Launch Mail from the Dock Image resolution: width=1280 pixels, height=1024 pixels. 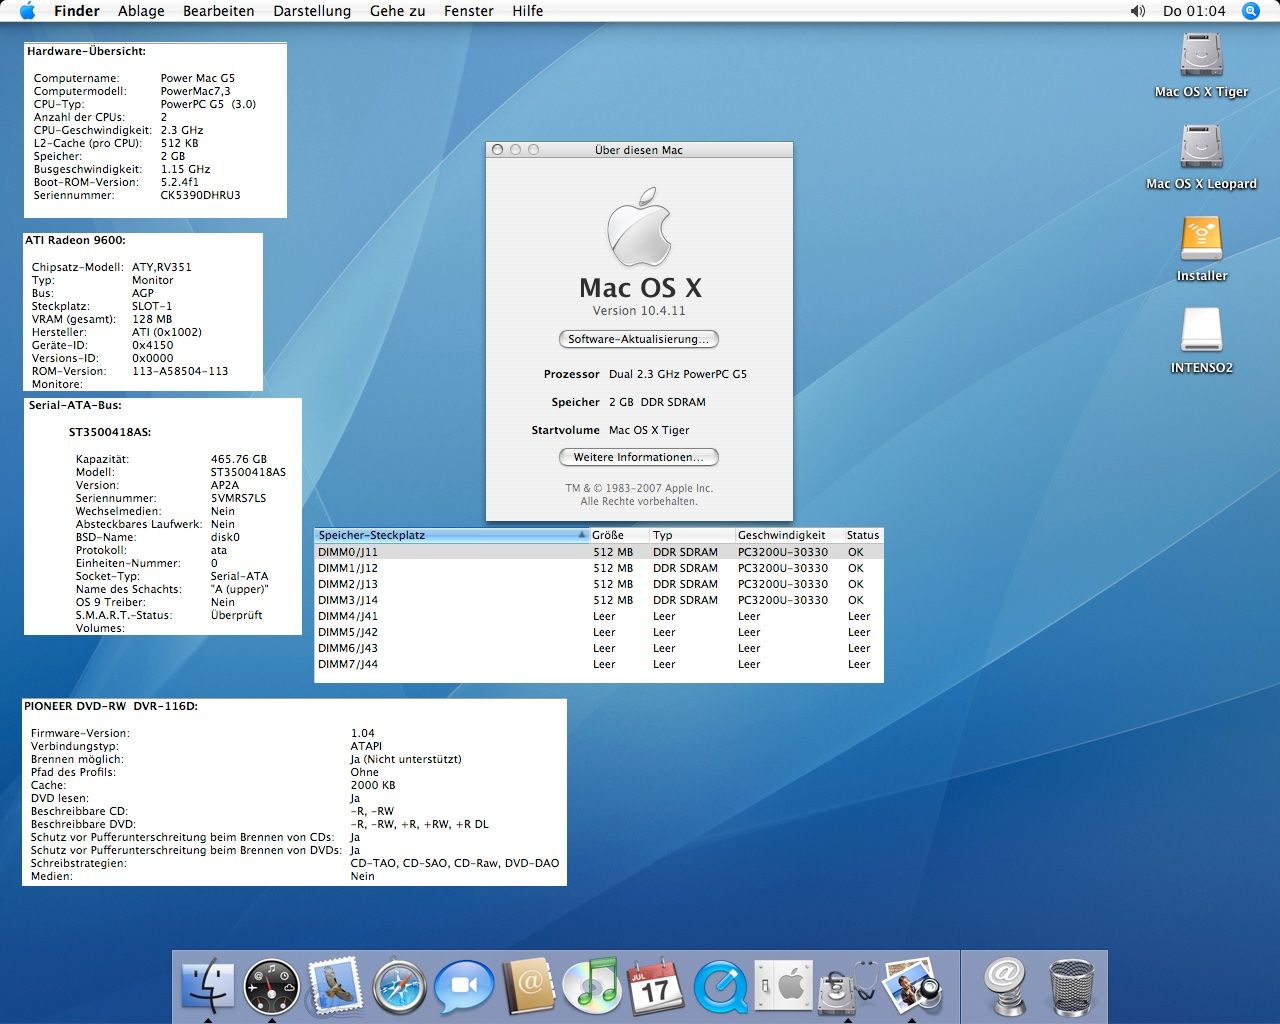[x=335, y=985]
